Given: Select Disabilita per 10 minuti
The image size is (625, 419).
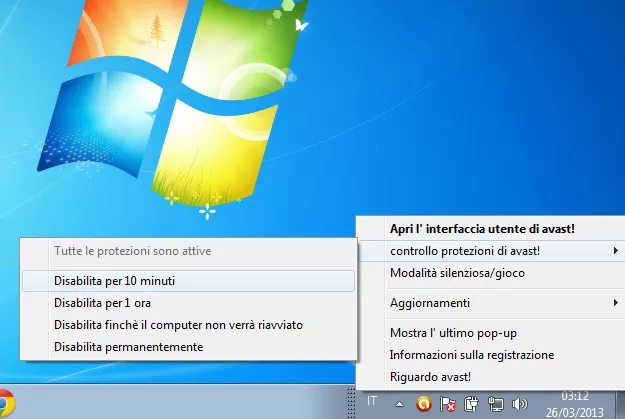Looking at the screenshot, I should [189, 281].
